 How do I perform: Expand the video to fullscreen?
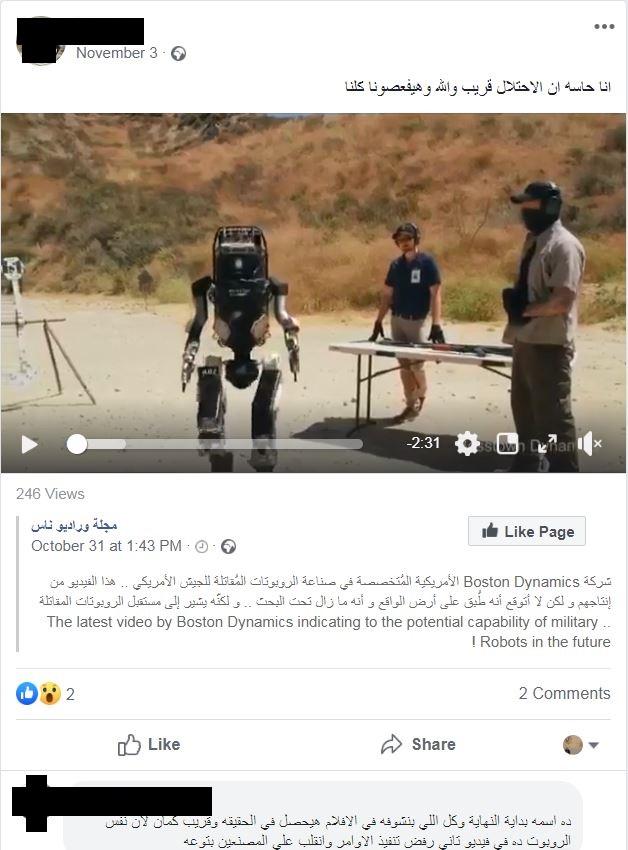pos(547,444)
